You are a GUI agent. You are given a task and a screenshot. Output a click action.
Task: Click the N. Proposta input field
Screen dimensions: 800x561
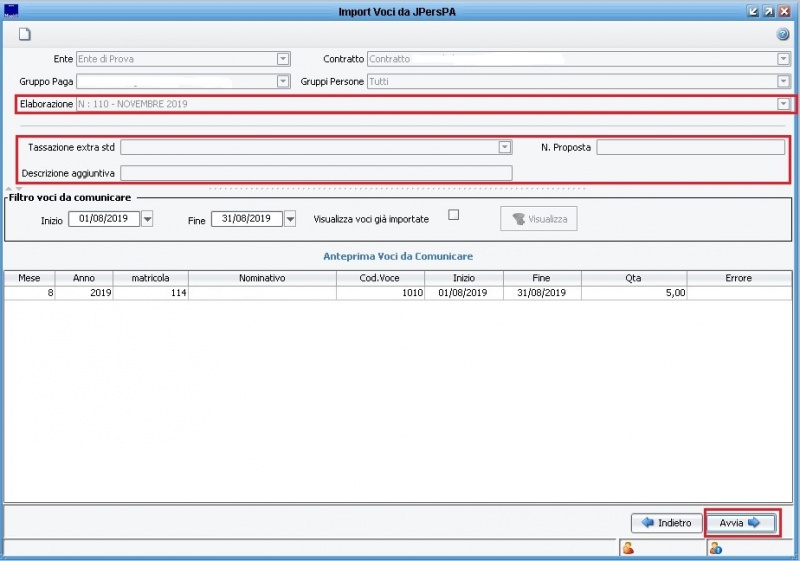(690, 147)
